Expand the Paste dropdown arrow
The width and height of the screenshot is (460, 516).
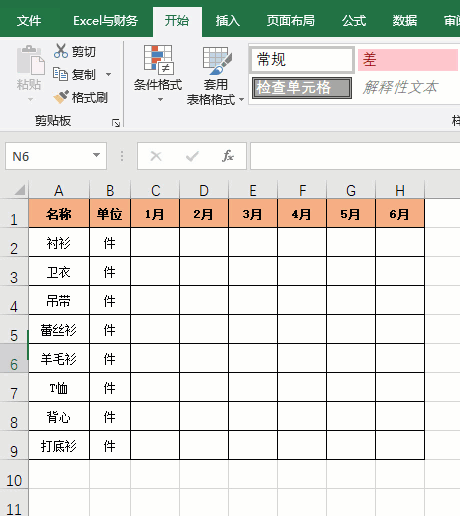30,99
